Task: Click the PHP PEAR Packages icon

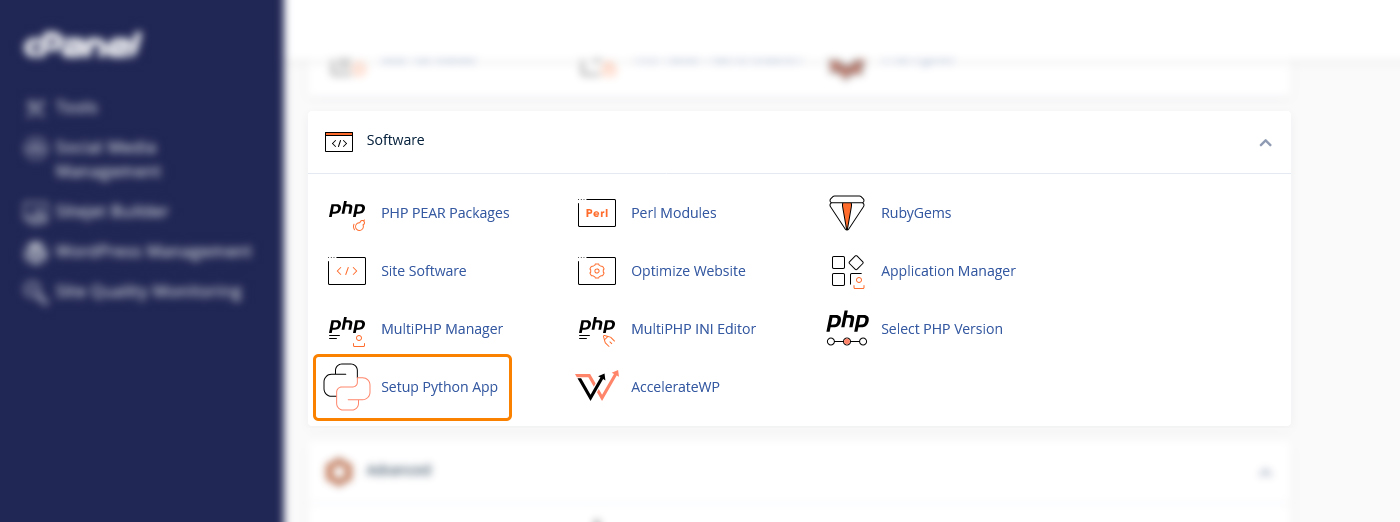Action: [x=347, y=214]
